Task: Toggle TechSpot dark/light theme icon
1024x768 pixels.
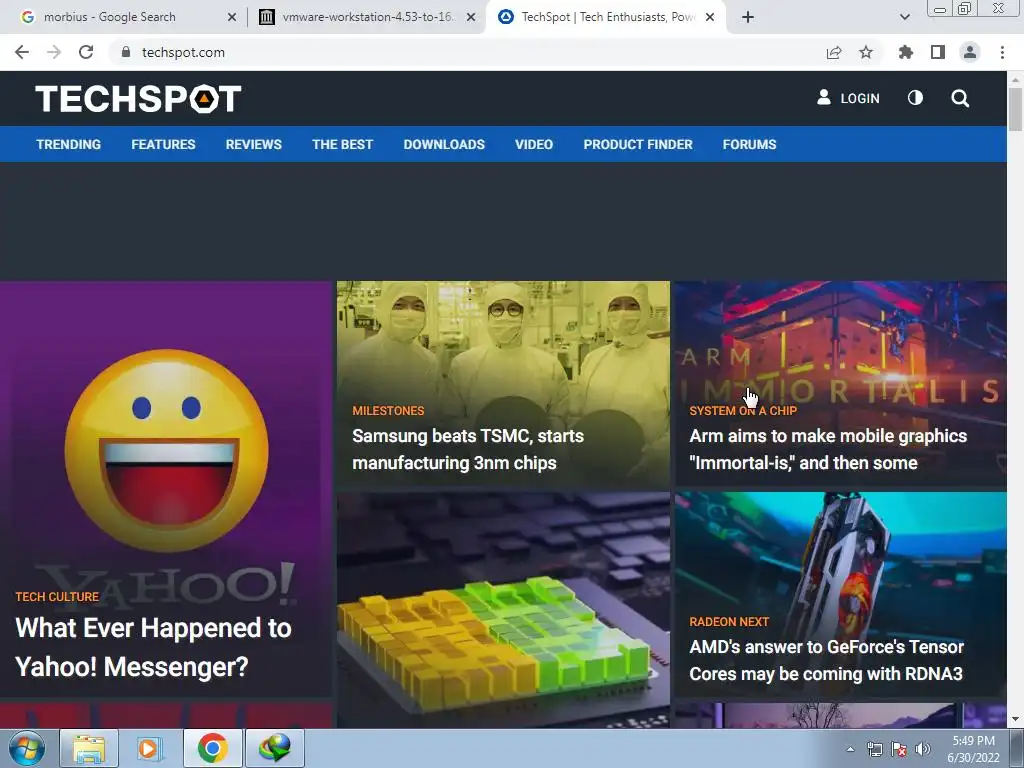Action: [x=915, y=98]
